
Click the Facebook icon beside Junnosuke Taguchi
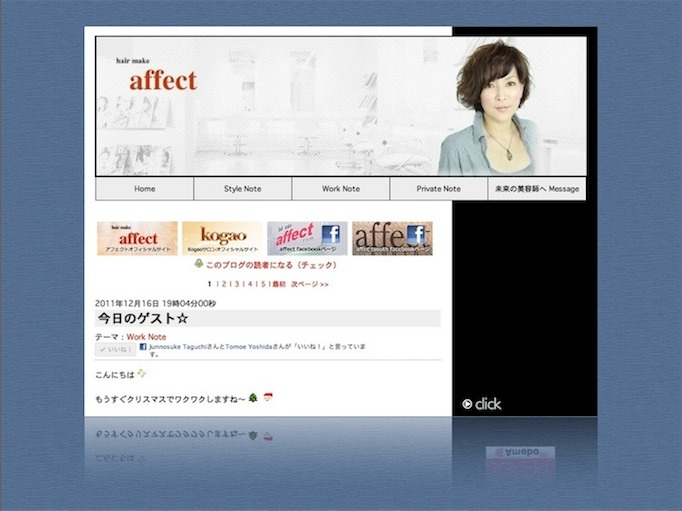(x=144, y=348)
